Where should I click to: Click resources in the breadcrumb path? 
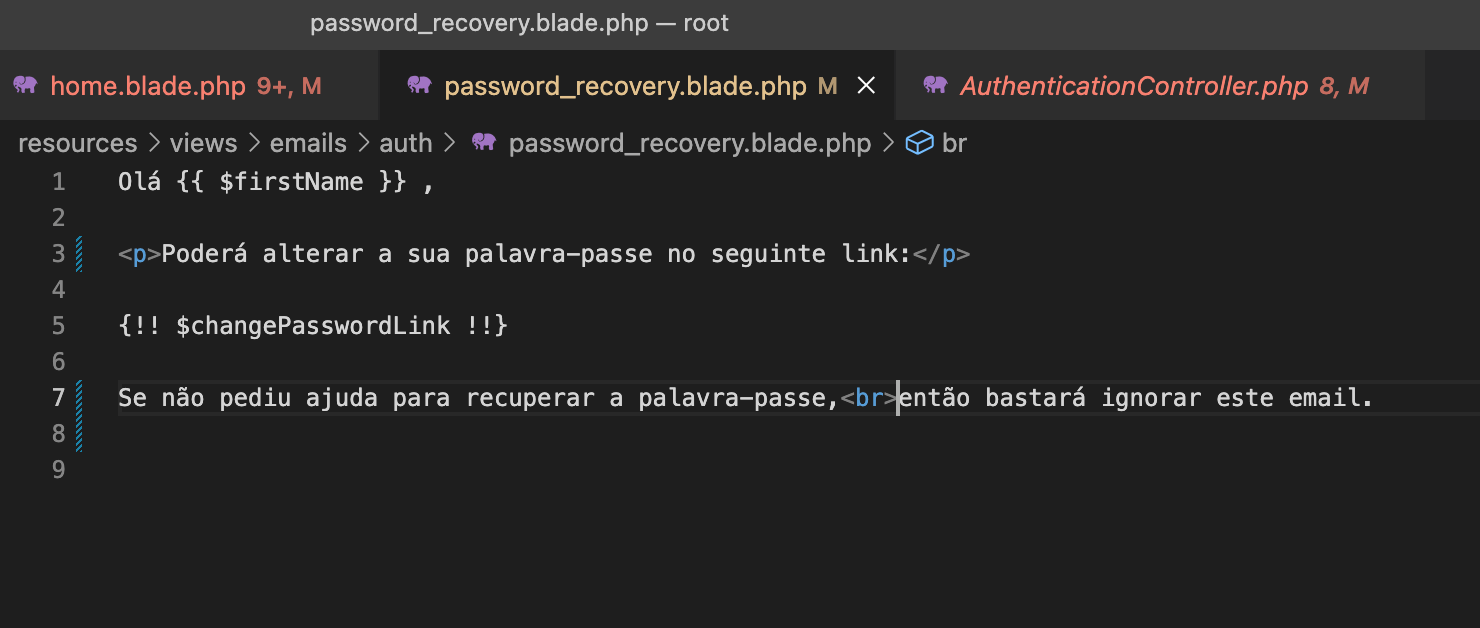point(77,142)
